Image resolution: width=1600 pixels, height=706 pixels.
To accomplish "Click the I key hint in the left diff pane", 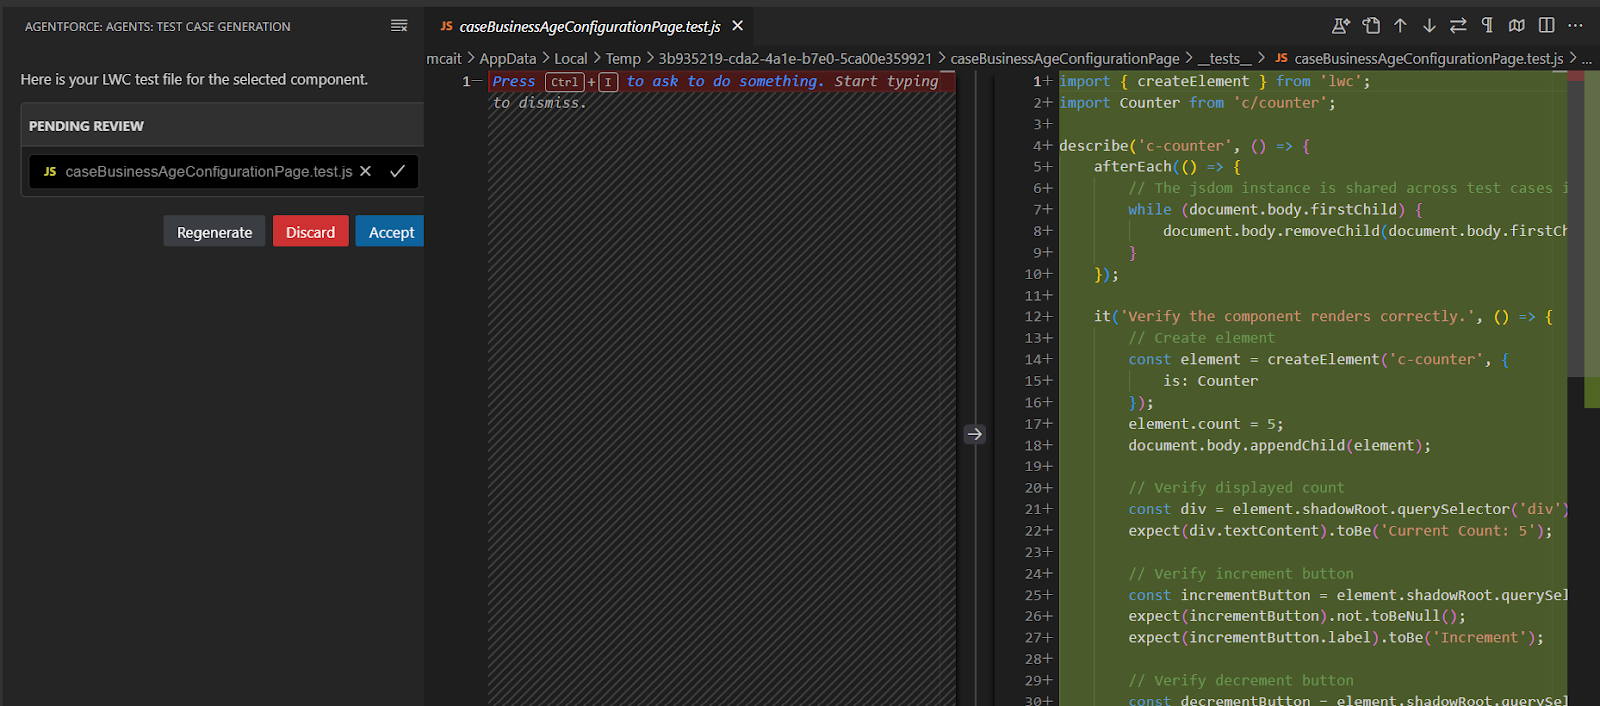I will pos(608,82).
